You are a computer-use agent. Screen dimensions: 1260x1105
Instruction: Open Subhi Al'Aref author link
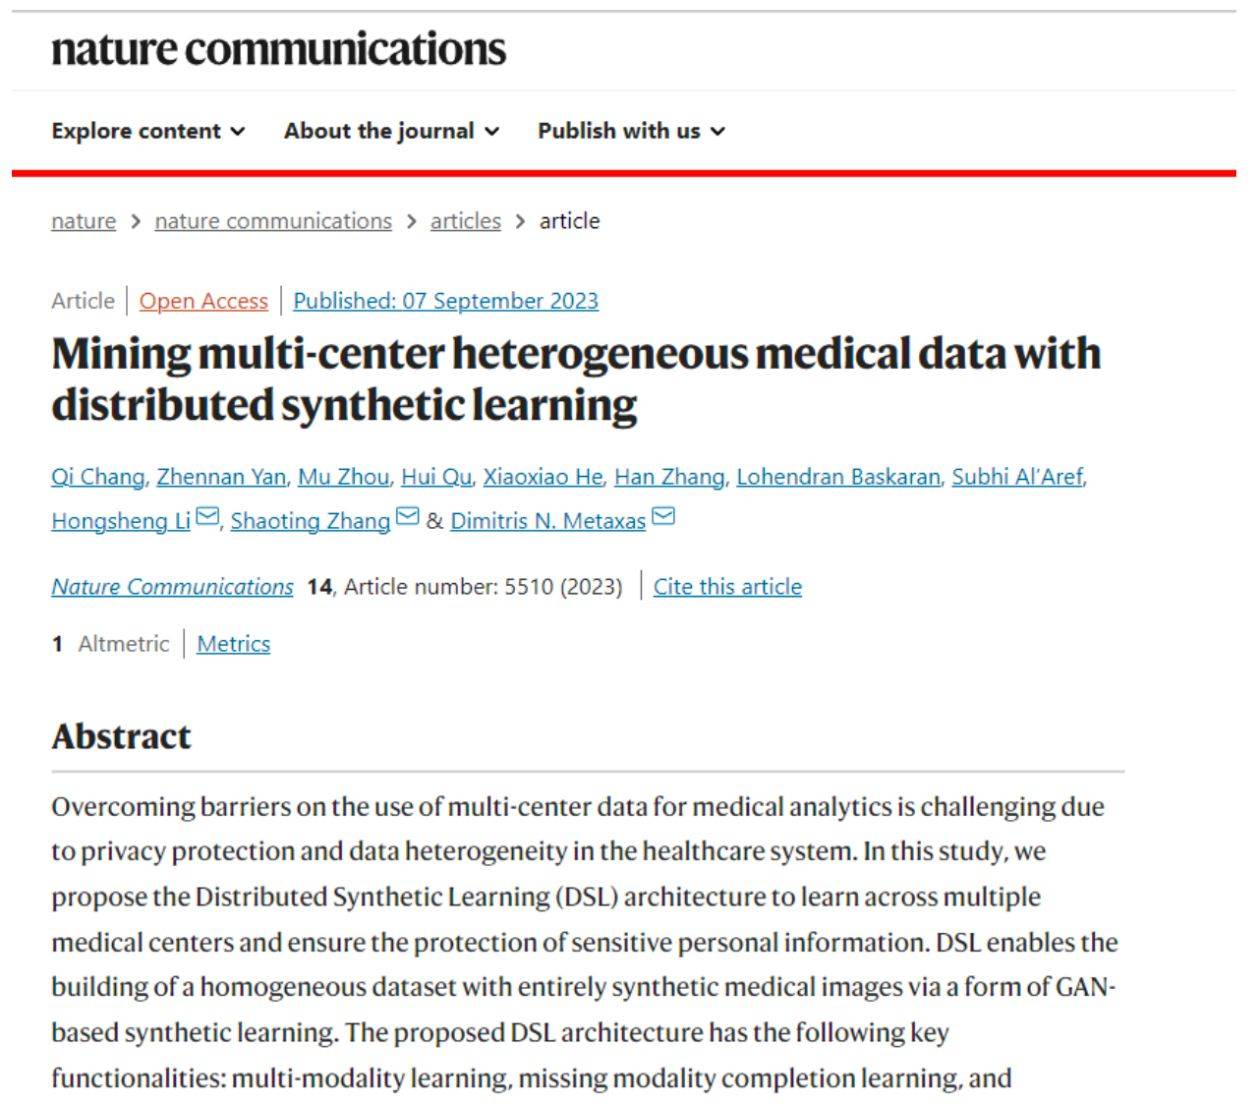pyautogui.click(x=1016, y=477)
